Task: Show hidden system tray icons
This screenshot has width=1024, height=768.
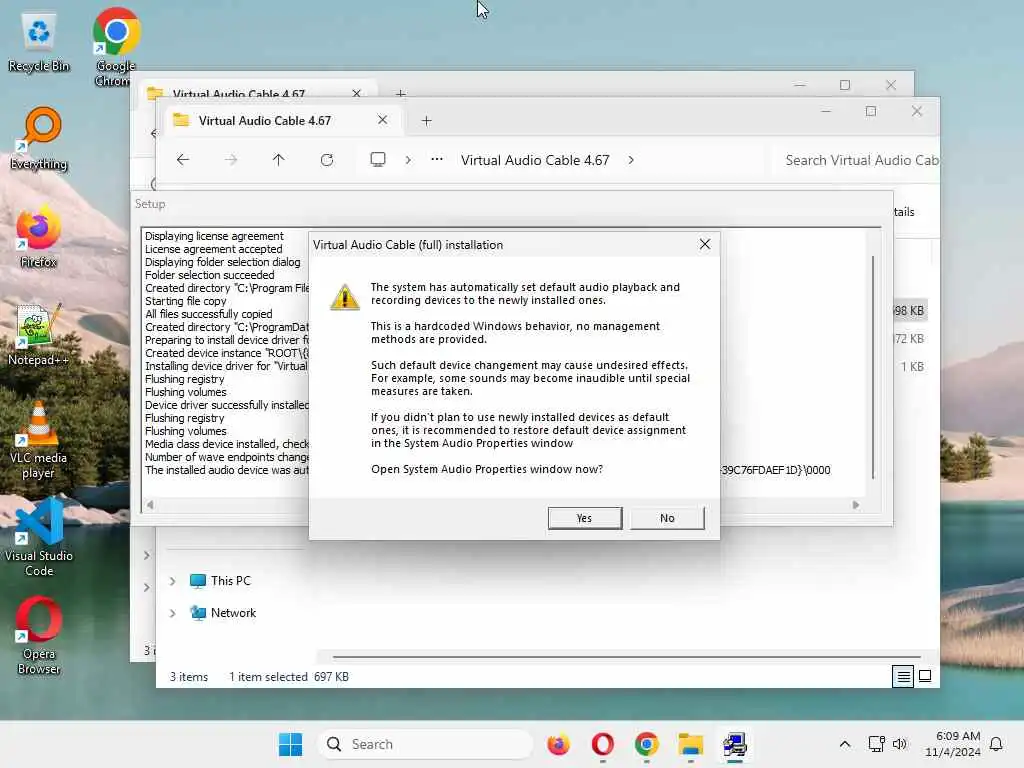Action: [844, 744]
